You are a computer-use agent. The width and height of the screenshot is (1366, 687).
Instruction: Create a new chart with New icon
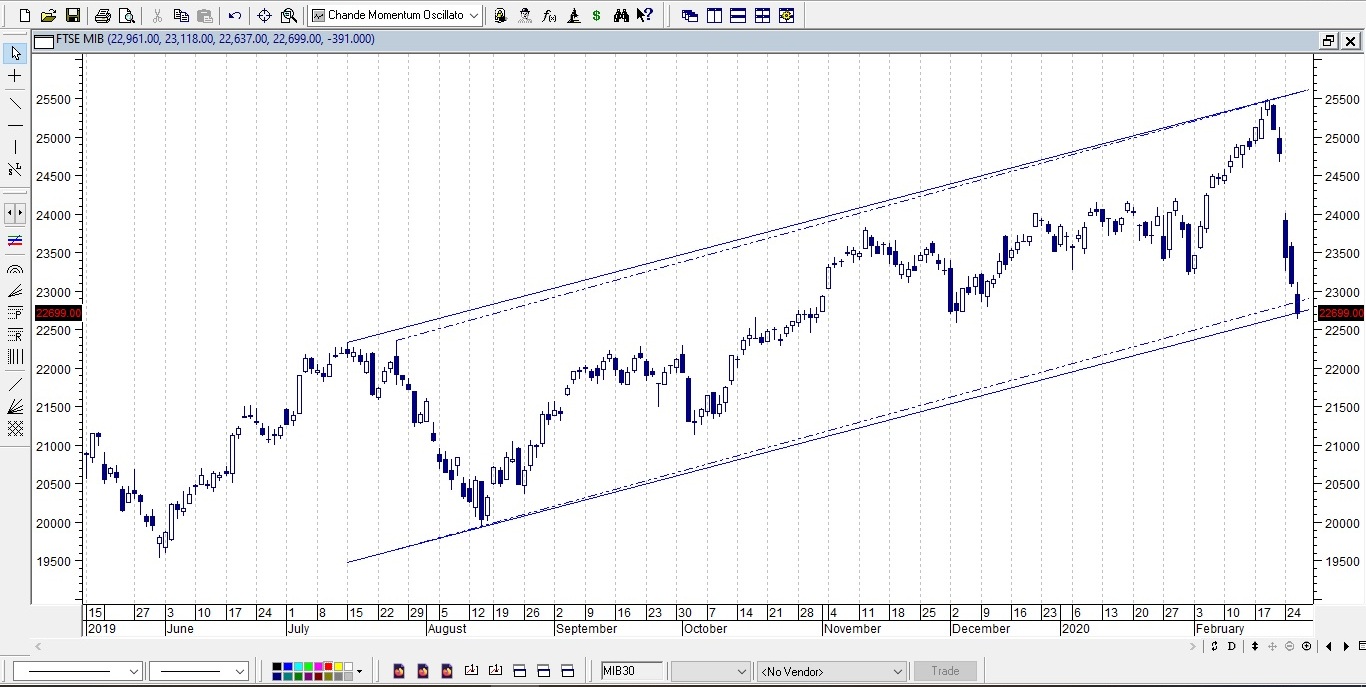click(x=25, y=15)
